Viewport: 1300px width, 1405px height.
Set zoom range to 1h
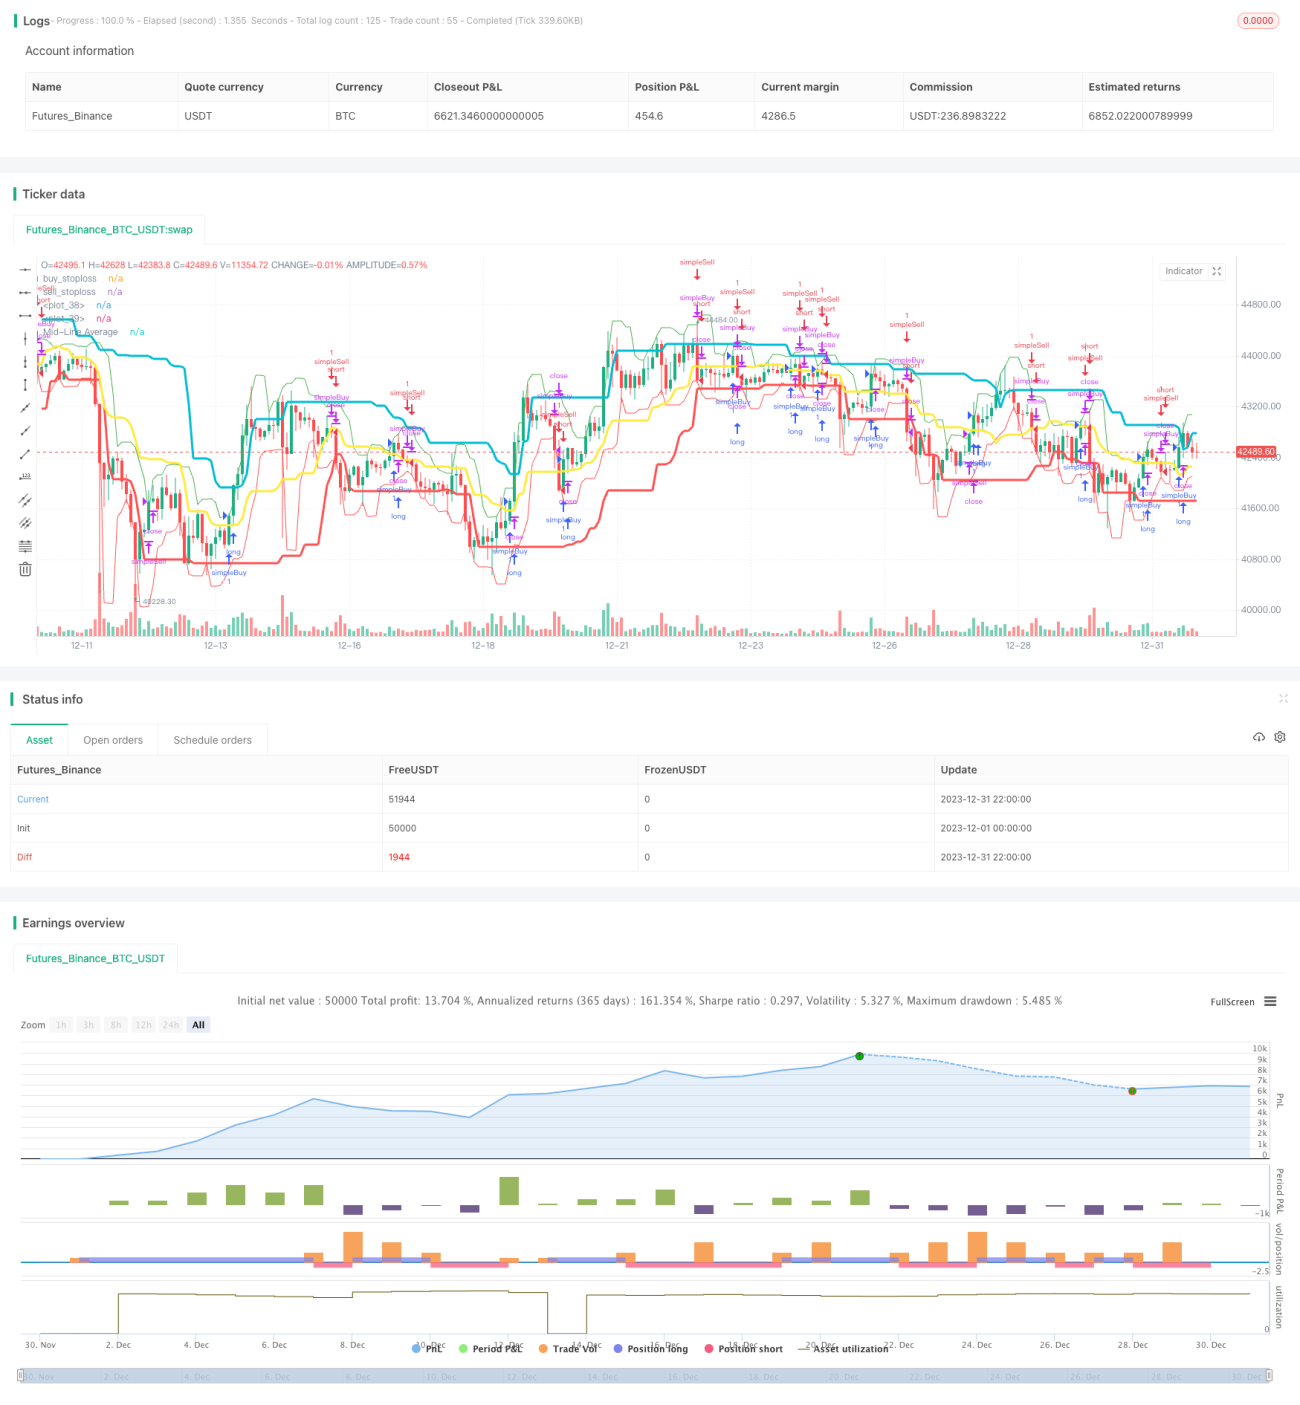coord(61,1025)
